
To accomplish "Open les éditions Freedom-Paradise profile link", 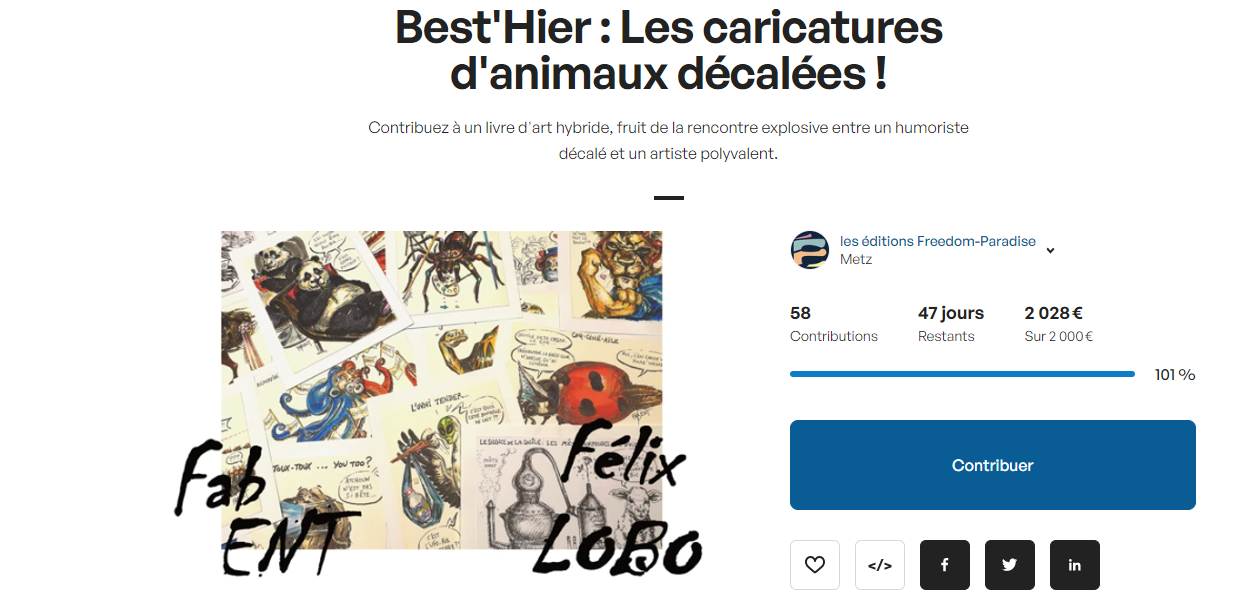I will pos(938,241).
